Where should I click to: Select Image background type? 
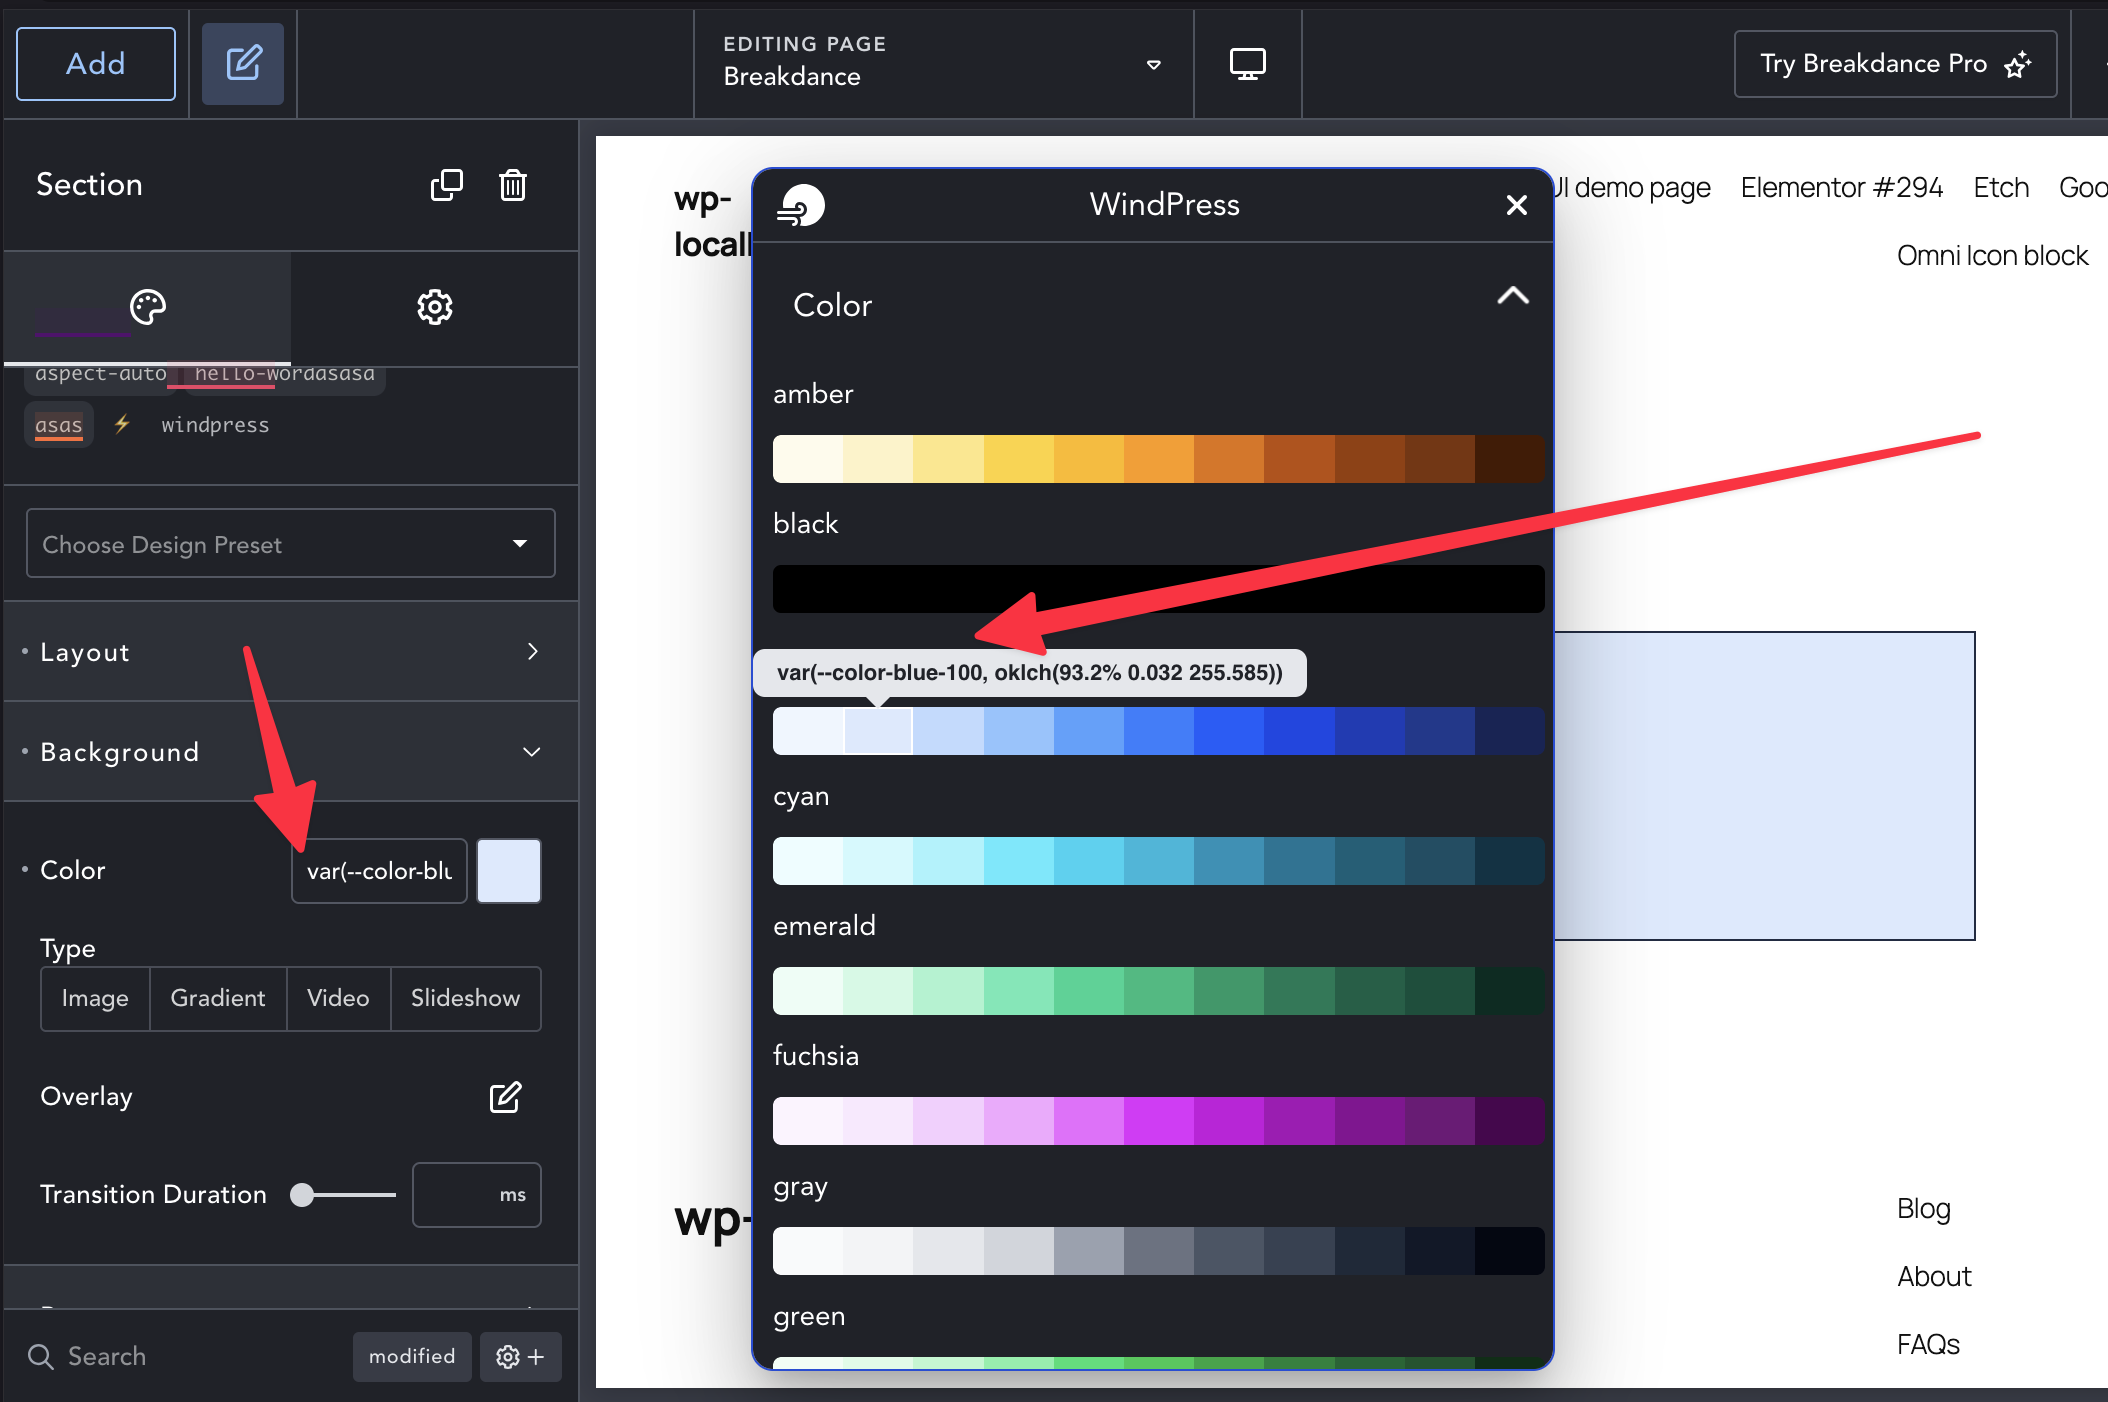coord(95,998)
